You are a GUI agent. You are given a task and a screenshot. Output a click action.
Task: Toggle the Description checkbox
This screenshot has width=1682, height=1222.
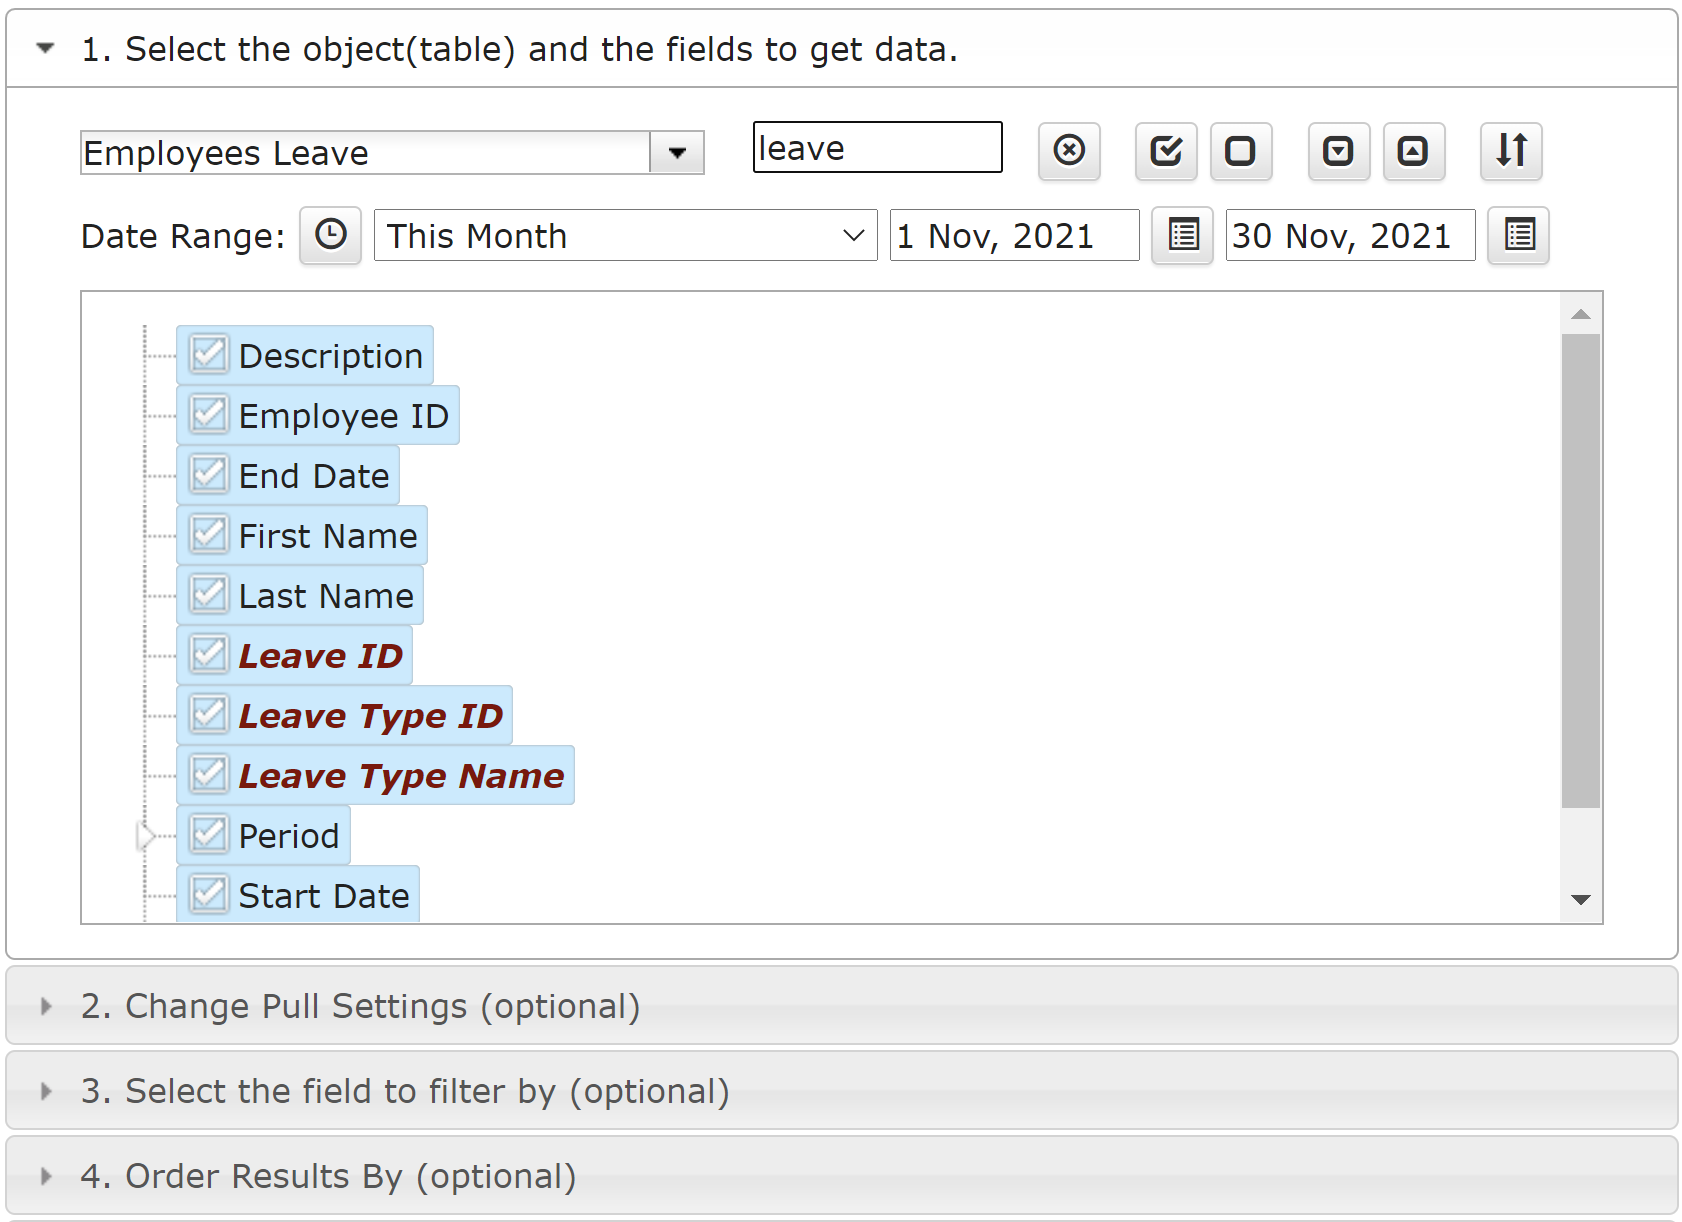tap(209, 355)
